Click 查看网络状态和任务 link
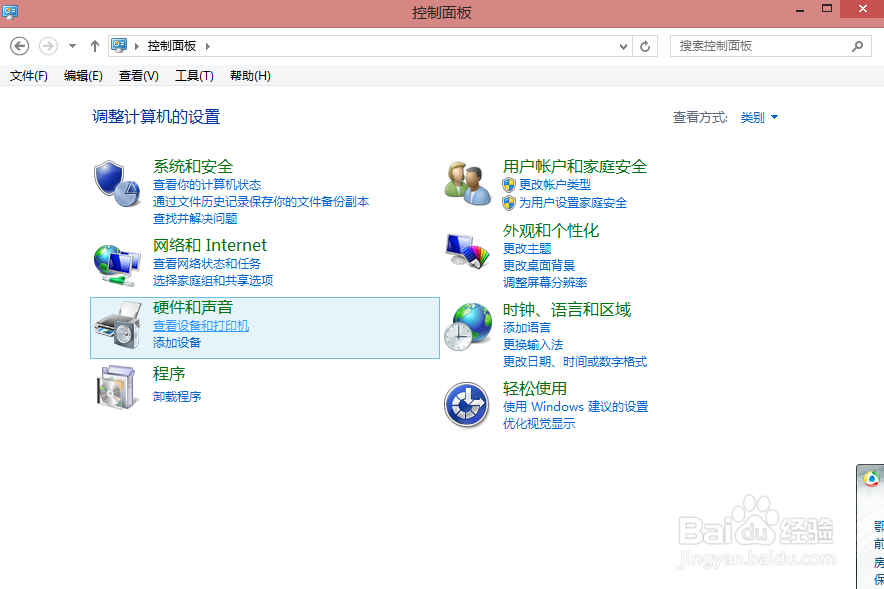 click(x=207, y=264)
